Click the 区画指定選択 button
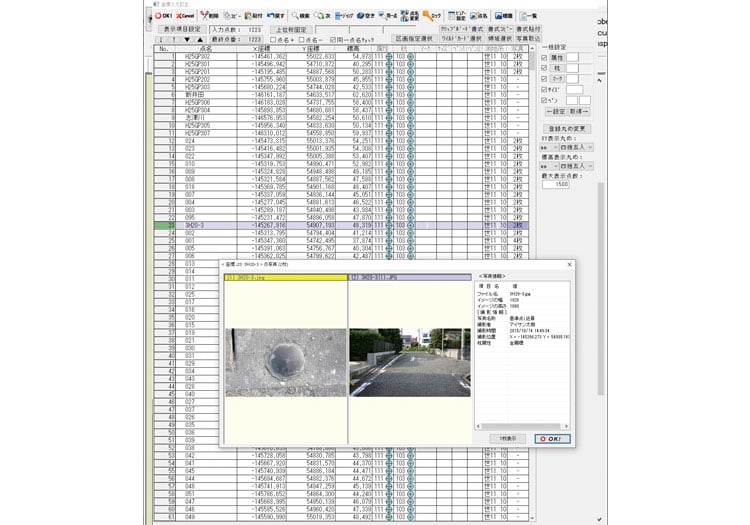The image size is (750, 525). pos(414,39)
